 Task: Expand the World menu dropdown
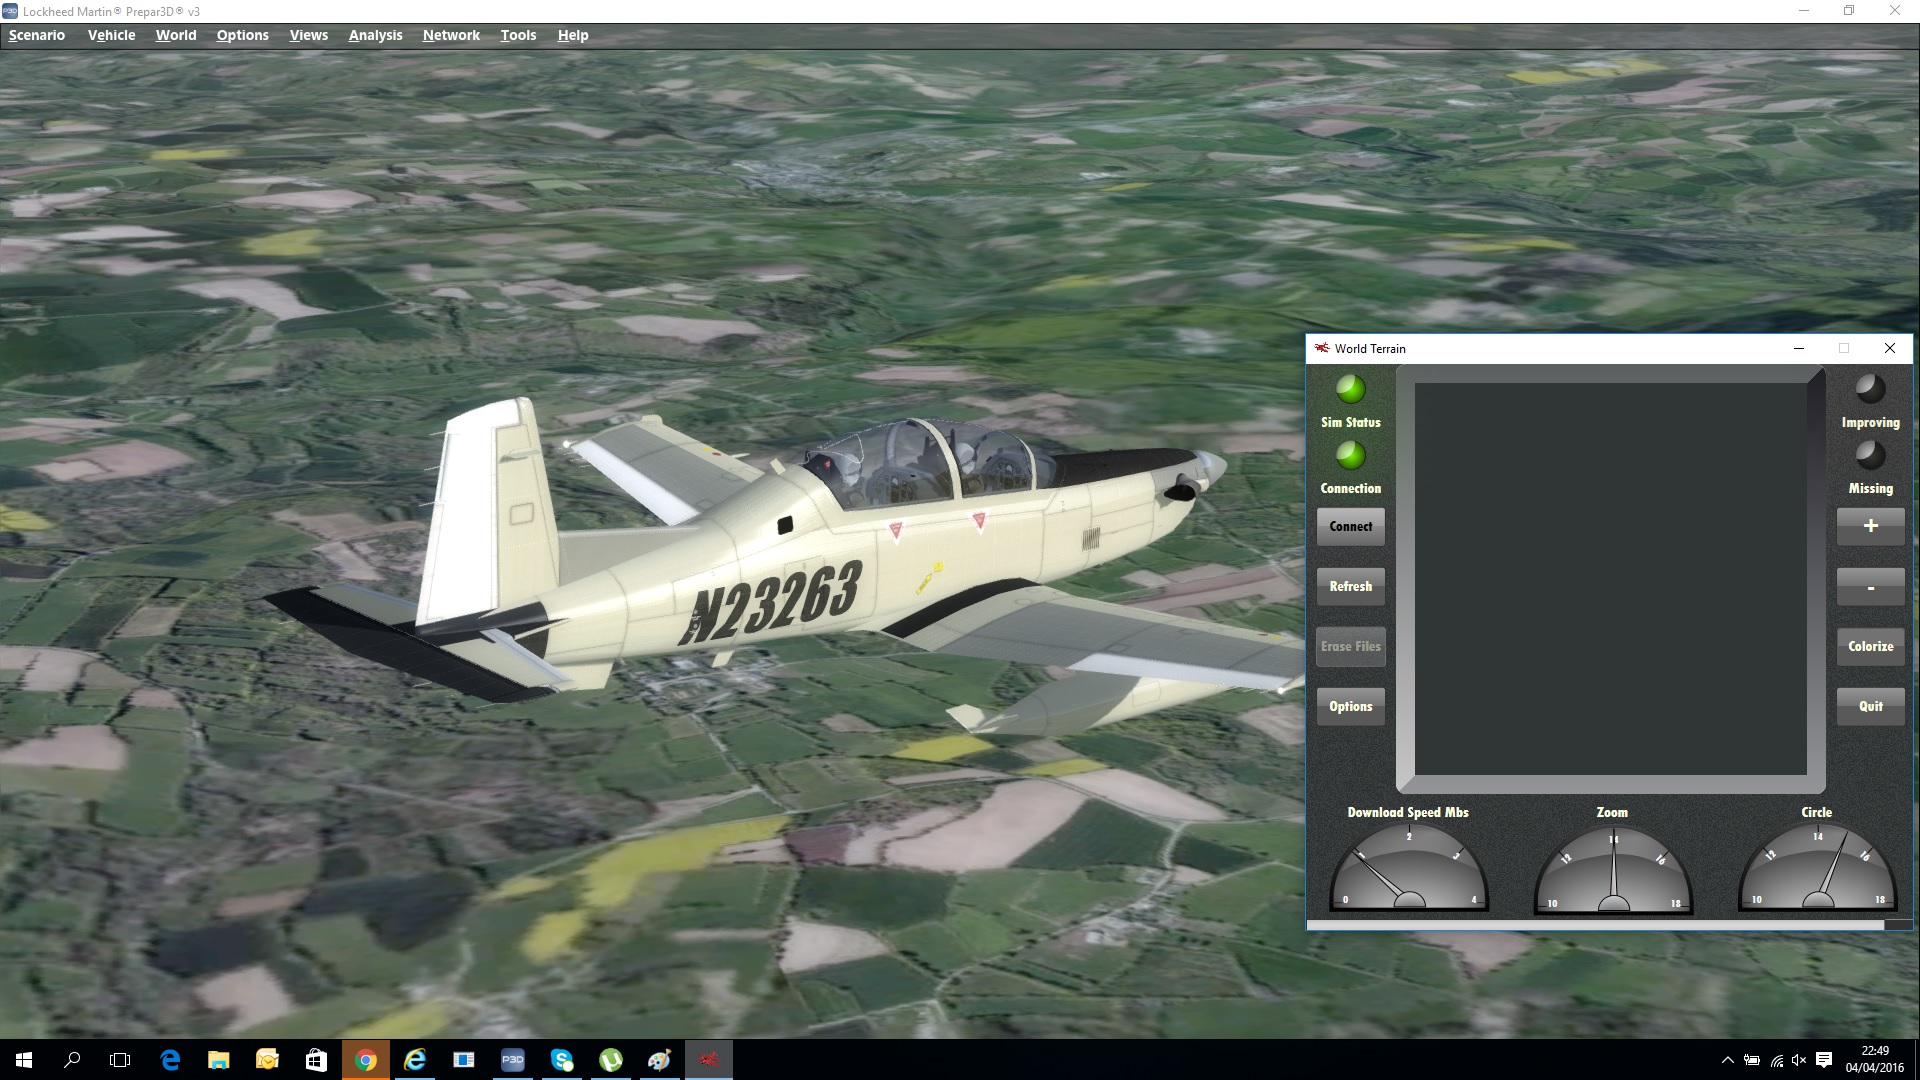[176, 35]
